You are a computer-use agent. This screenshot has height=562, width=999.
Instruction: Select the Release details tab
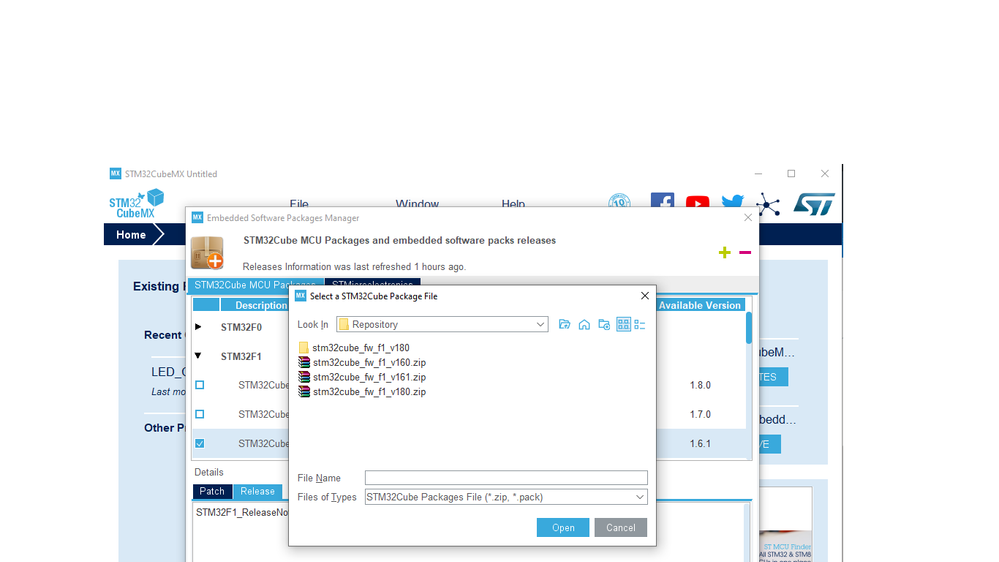click(257, 491)
